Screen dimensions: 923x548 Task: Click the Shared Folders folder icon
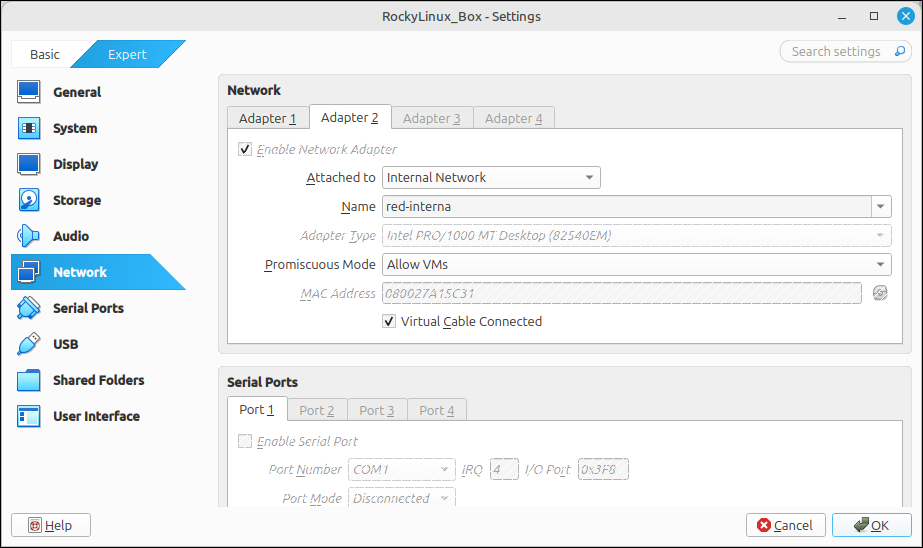pyautogui.click(x=28, y=380)
